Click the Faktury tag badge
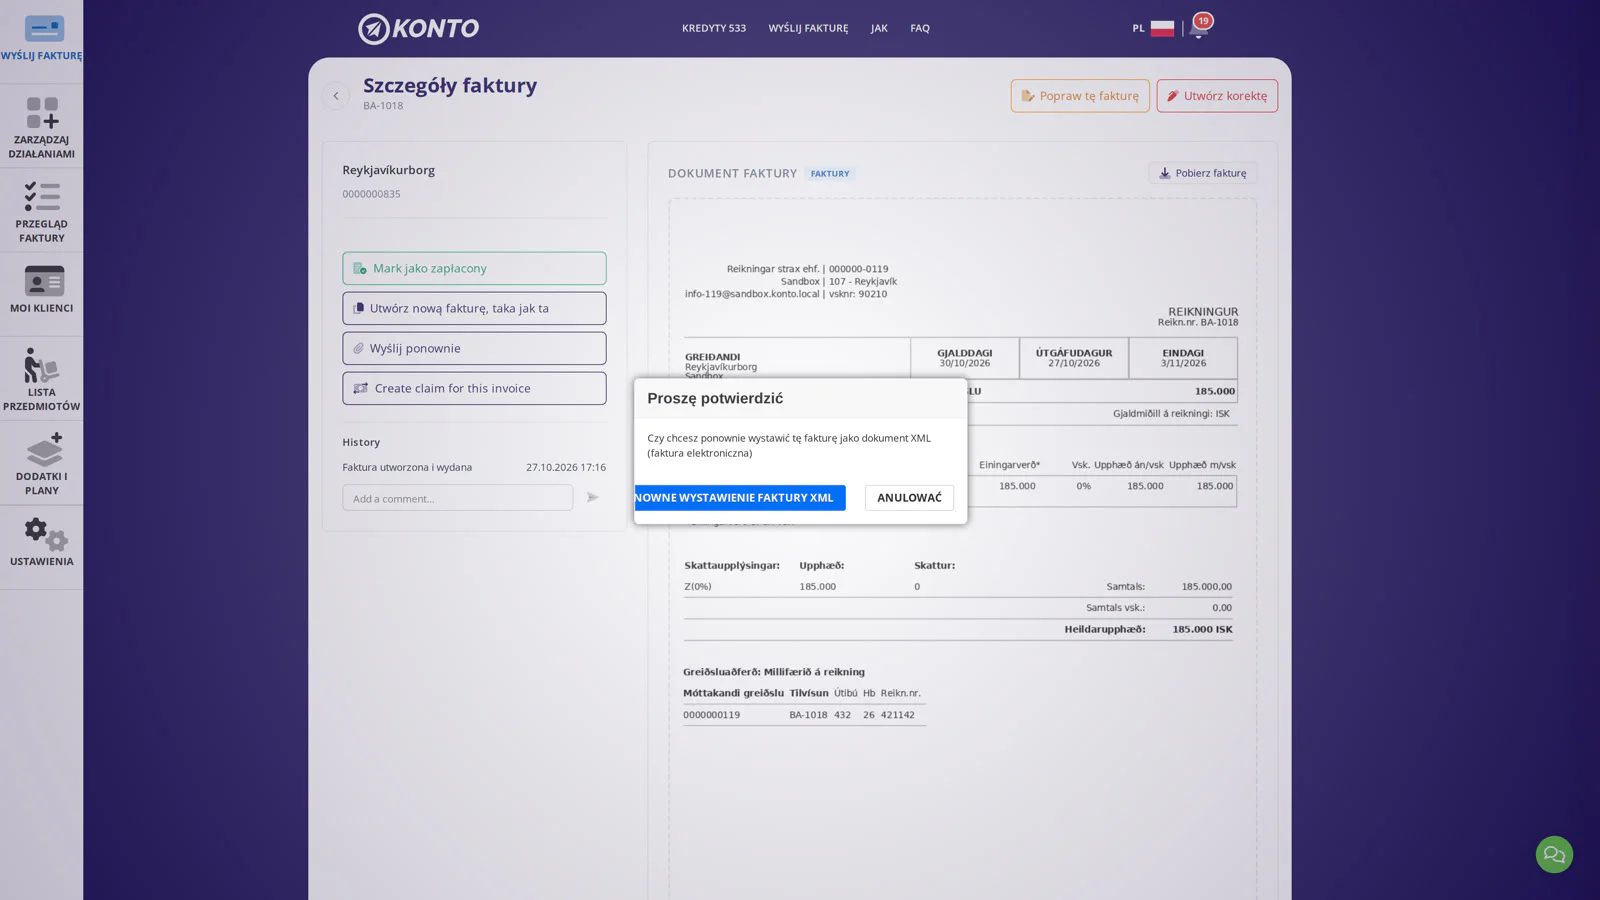Viewport: 1600px width, 900px height. point(830,174)
